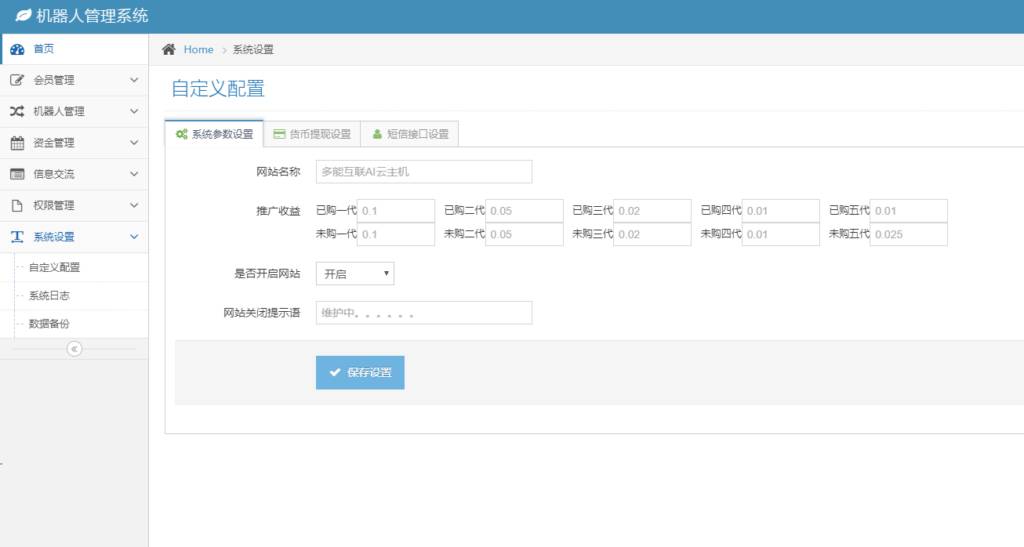This screenshot has width=1024, height=547.
Task: Click the 已购一代 commission input field
Action: point(396,210)
